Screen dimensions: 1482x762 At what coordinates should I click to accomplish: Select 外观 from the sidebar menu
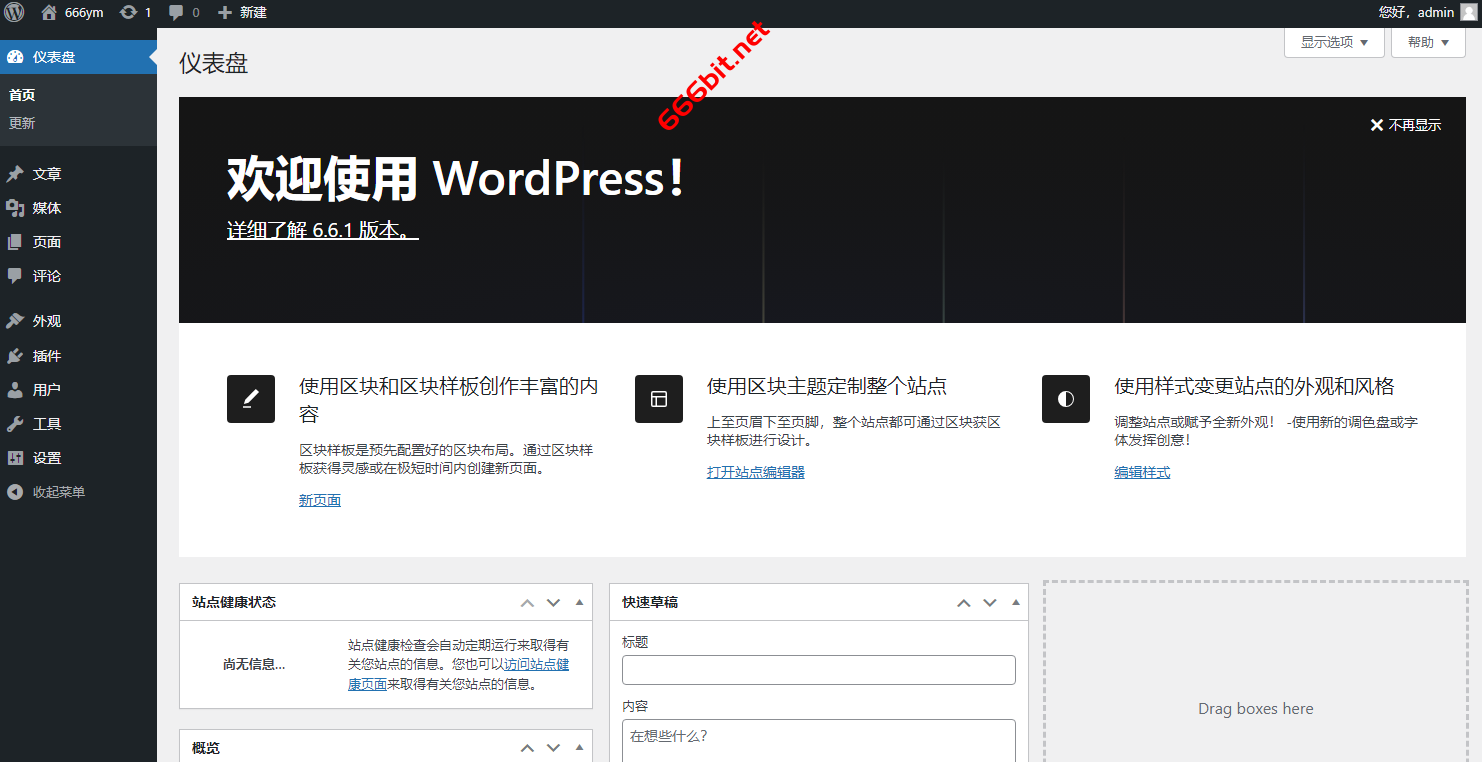click(x=46, y=320)
